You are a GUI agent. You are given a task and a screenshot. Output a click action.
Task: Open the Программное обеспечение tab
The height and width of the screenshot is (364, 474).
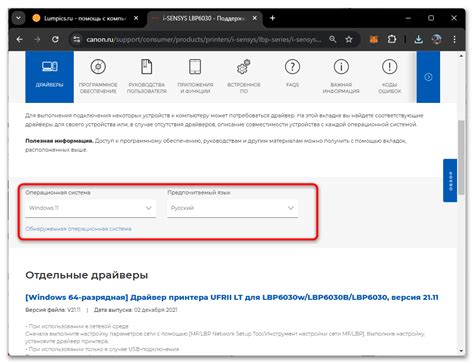tap(98, 77)
